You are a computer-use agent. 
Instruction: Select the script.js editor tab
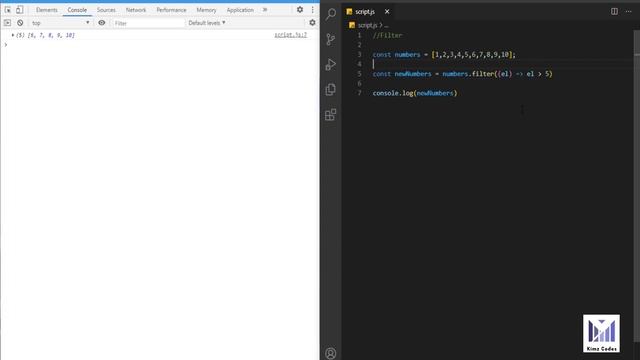point(364,12)
